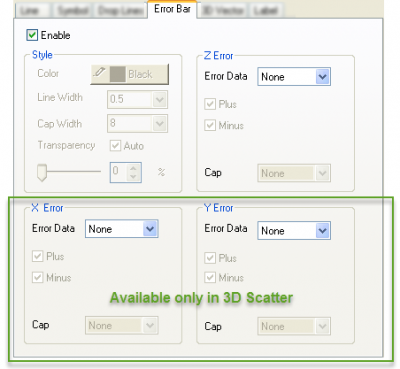Toggle the Y Error Minus checkbox
This screenshot has height=369, width=400.
(210, 277)
